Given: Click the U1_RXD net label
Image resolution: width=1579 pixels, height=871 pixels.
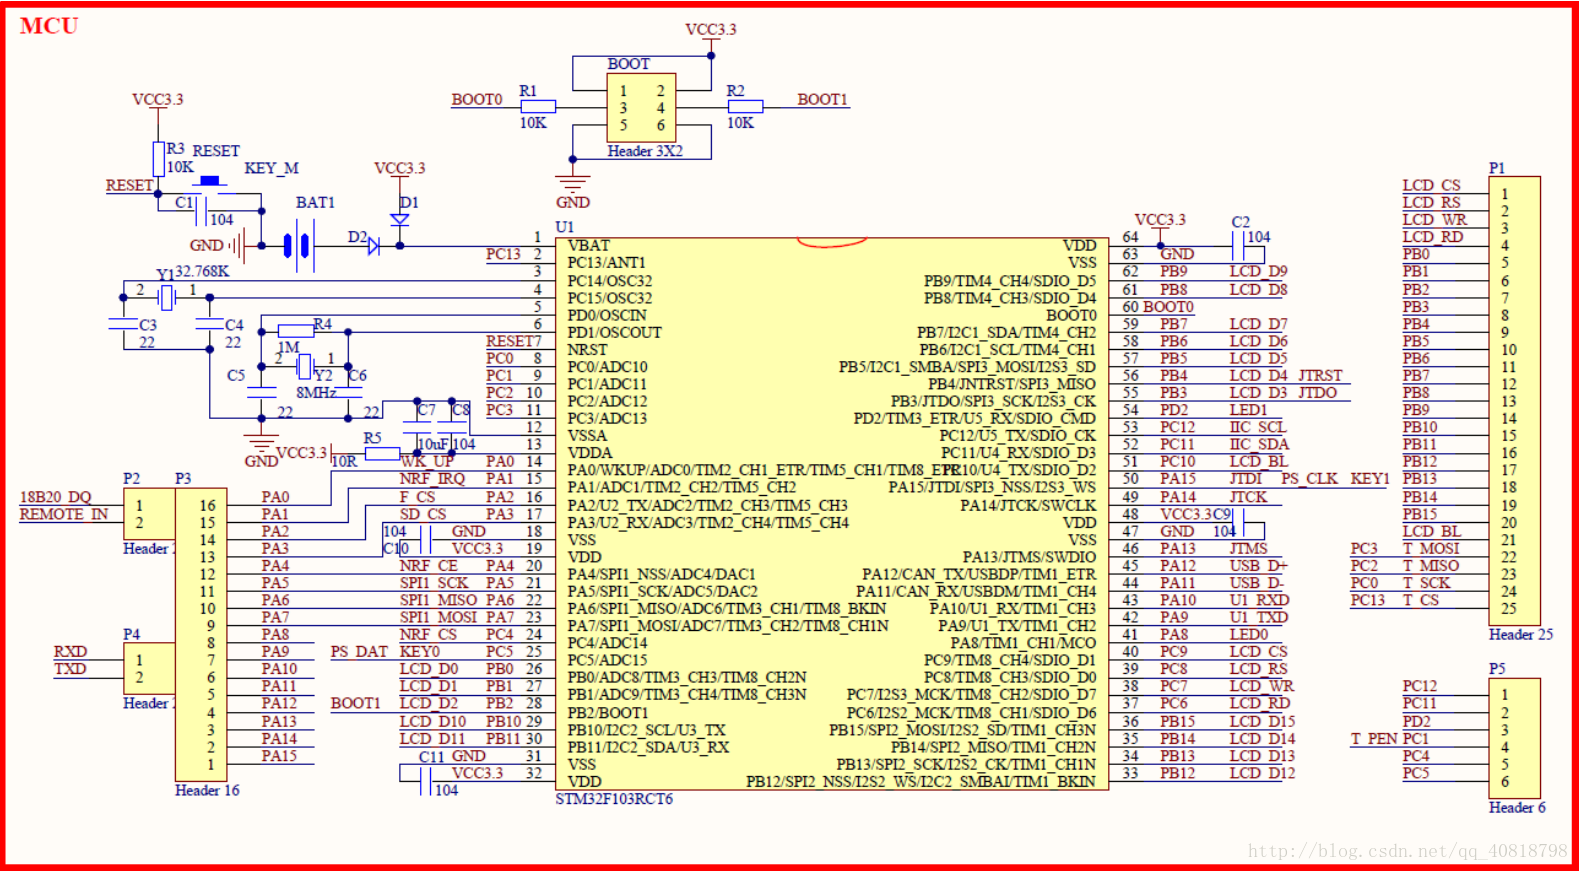Looking at the screenshot, I should click(1260, 600).
